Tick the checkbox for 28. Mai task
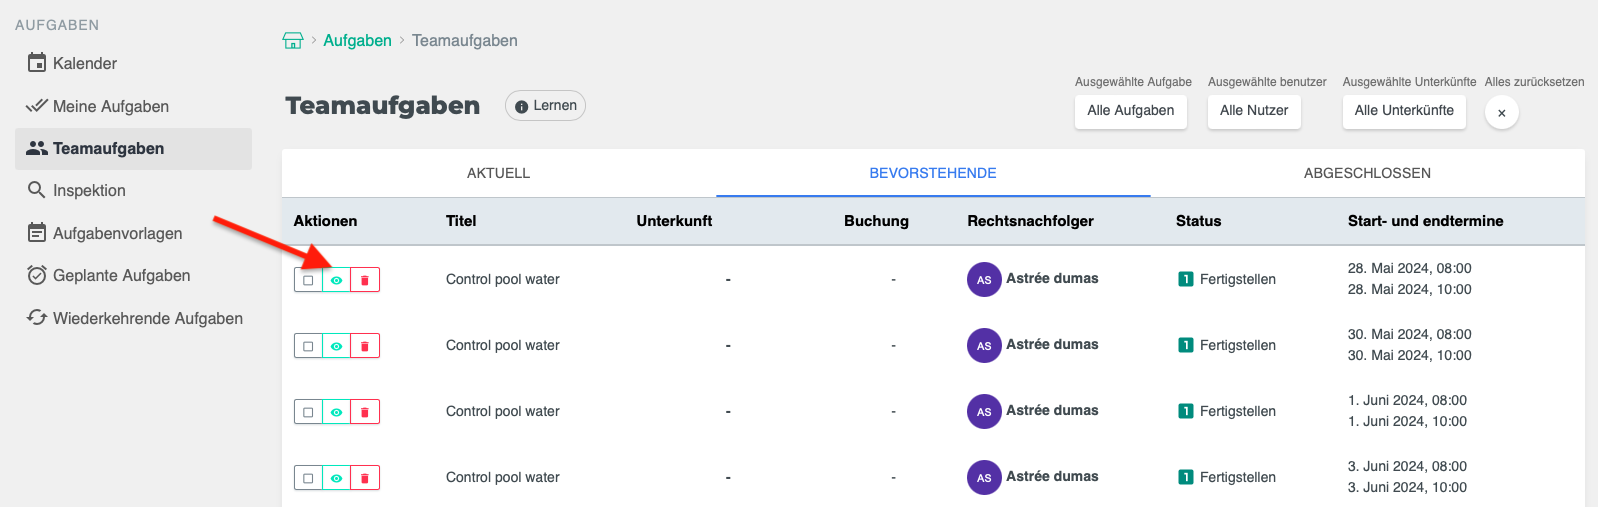The width and height of the screenshot is (1598, 507). [x=308, y=280]
